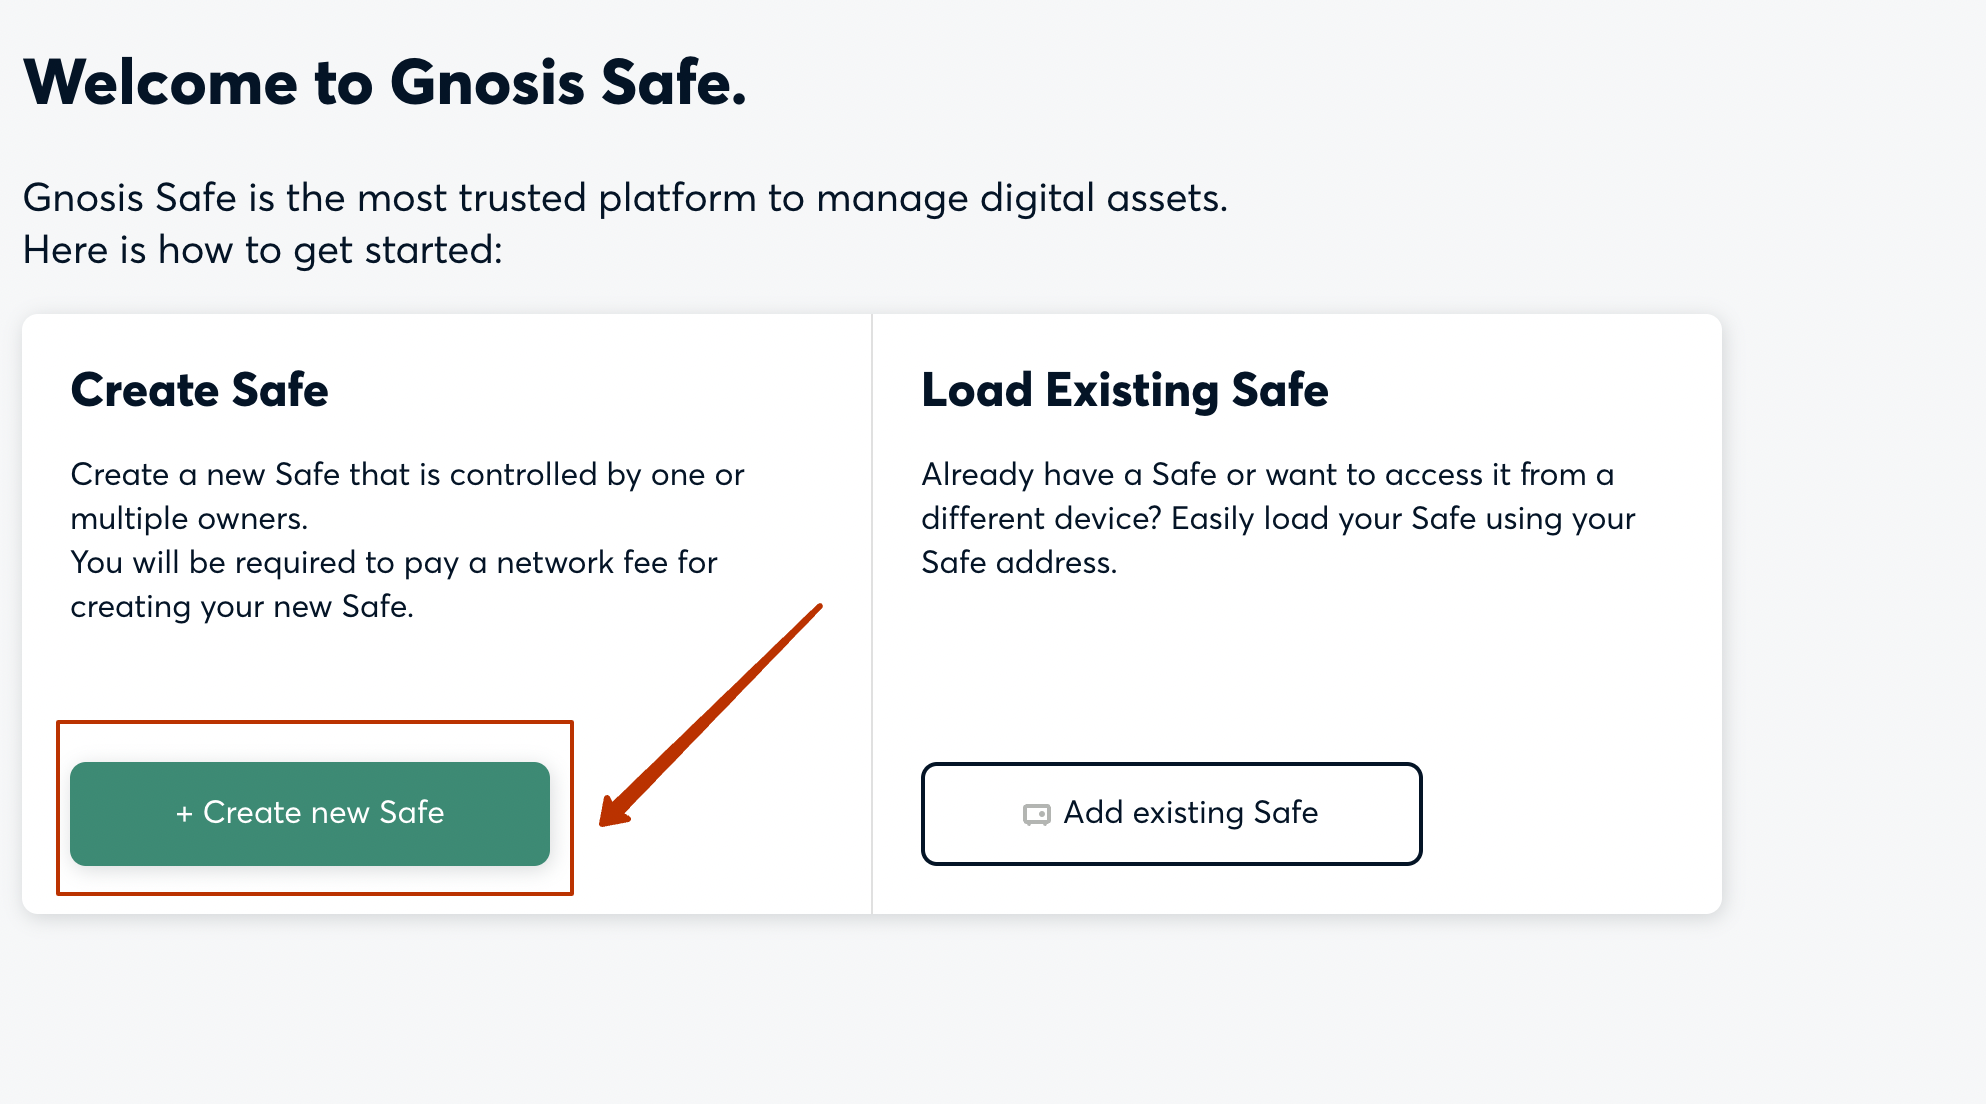Image resolution: width=1986 pixels, height=1104 pixels.
Task: Click the Add existing Safe button
Action: [x=1171, y=813]
